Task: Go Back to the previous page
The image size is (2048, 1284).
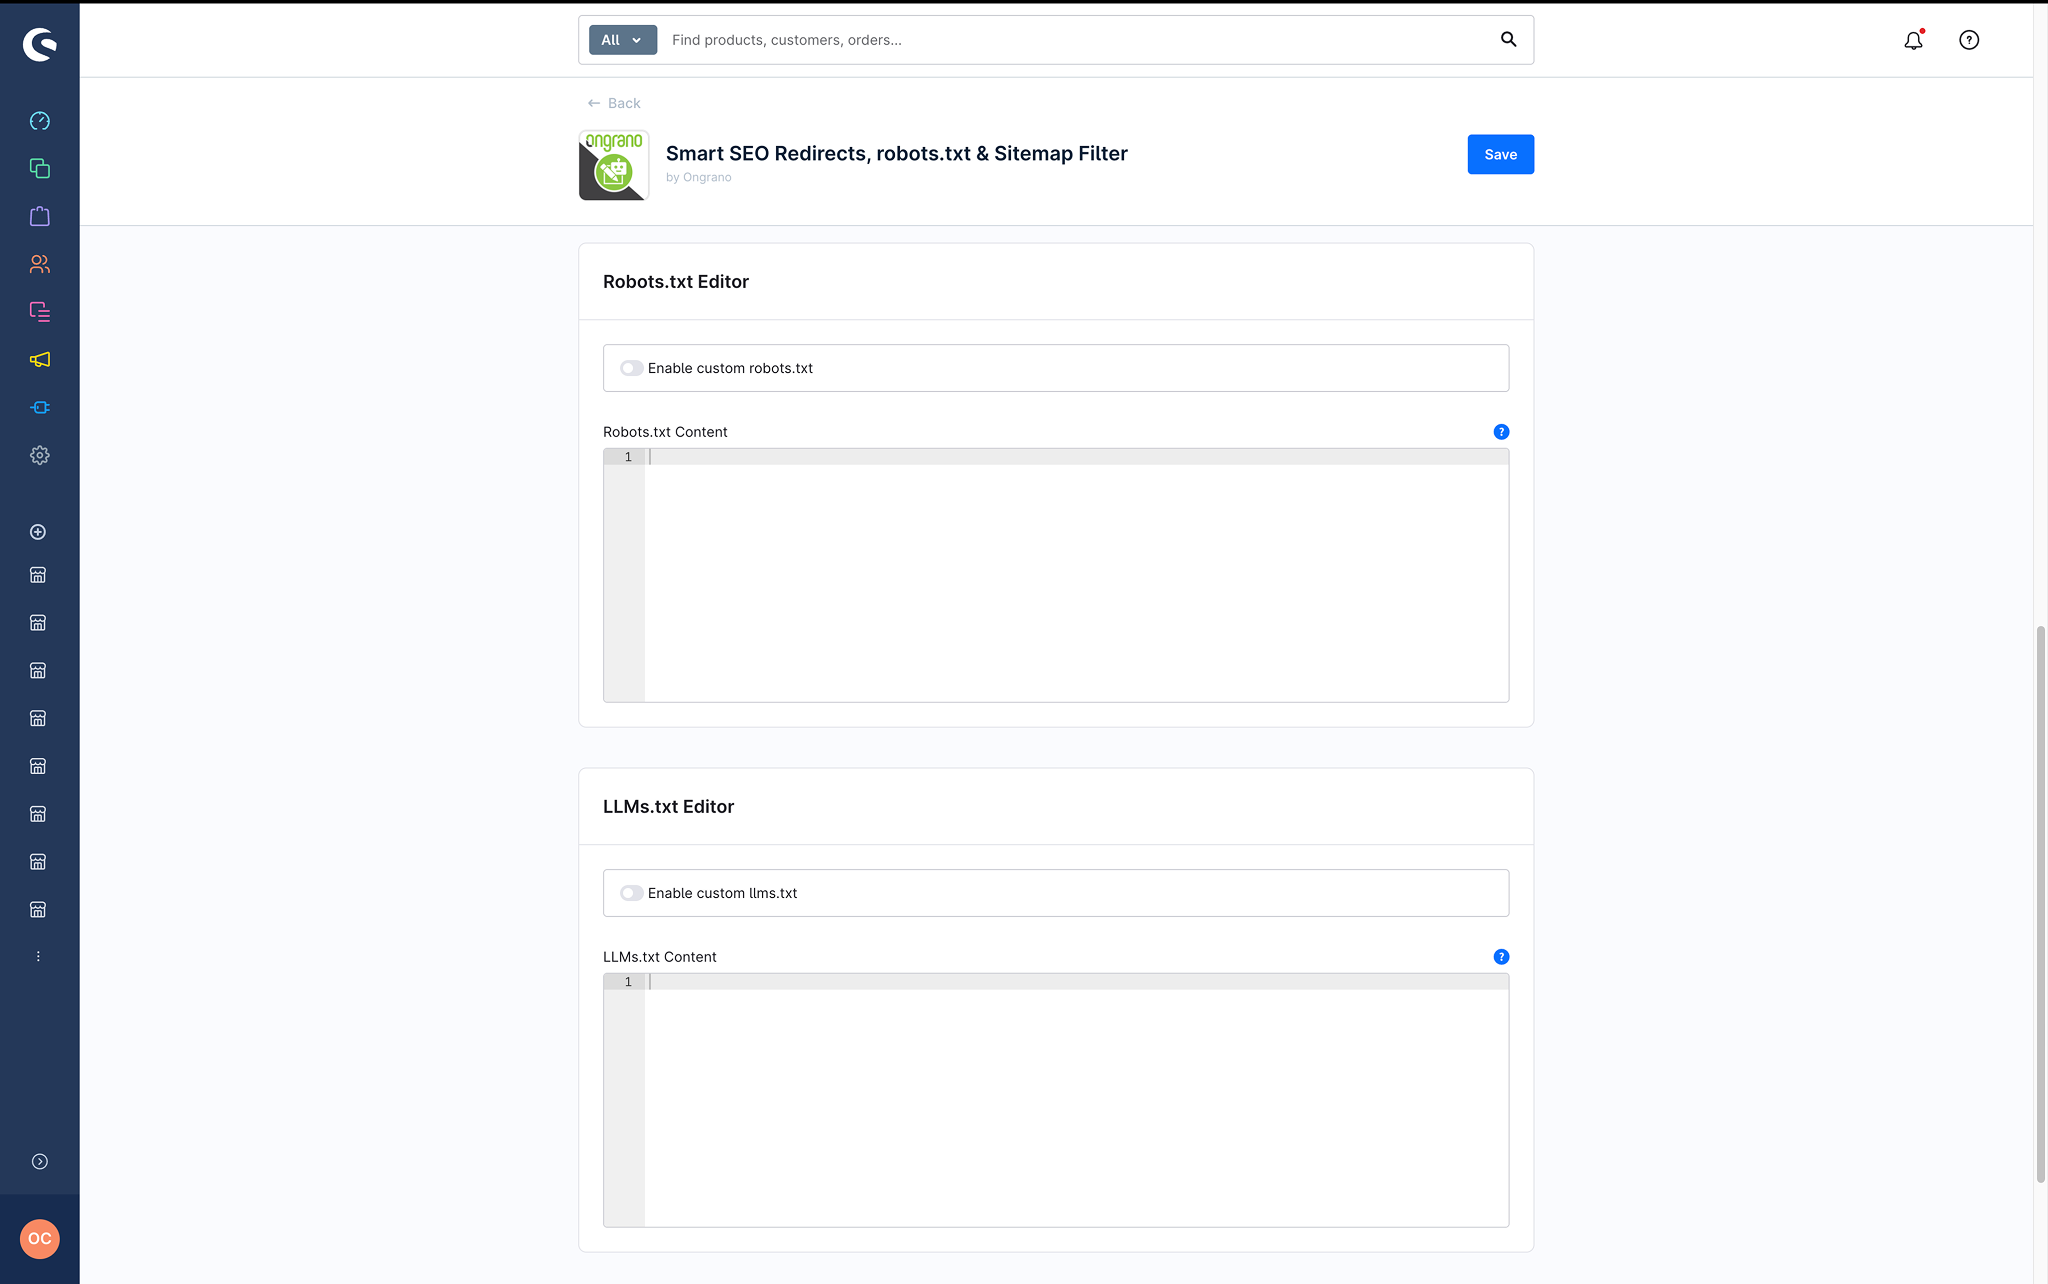Action: [614, 103]
